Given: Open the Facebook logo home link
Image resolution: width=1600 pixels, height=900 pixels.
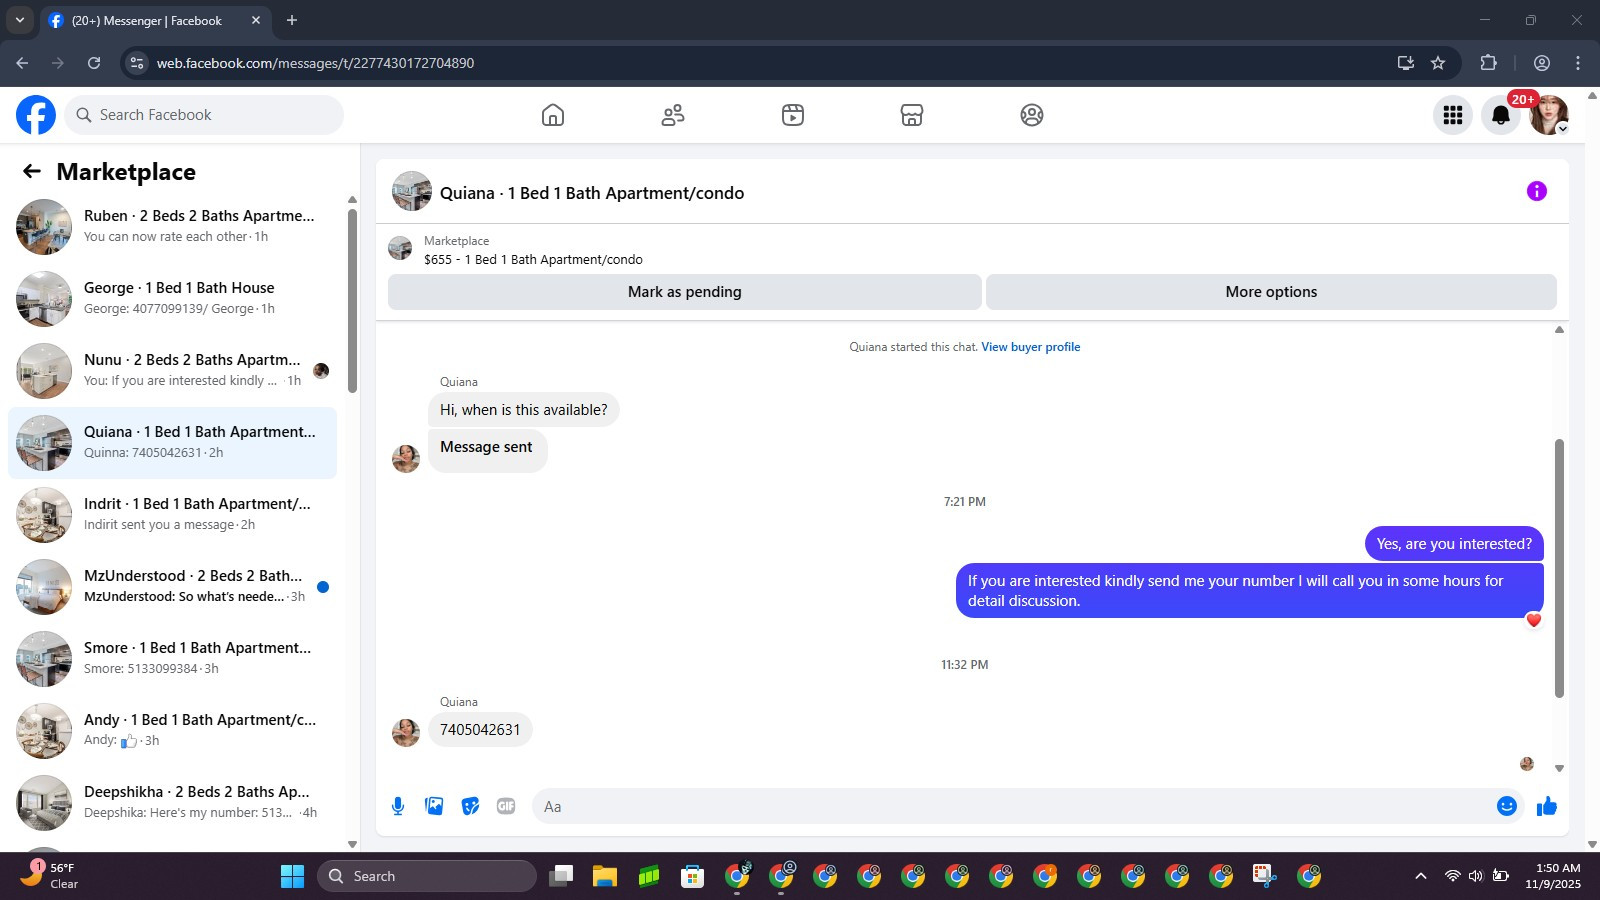Looking at the screenshot, I should pos(36,115).
